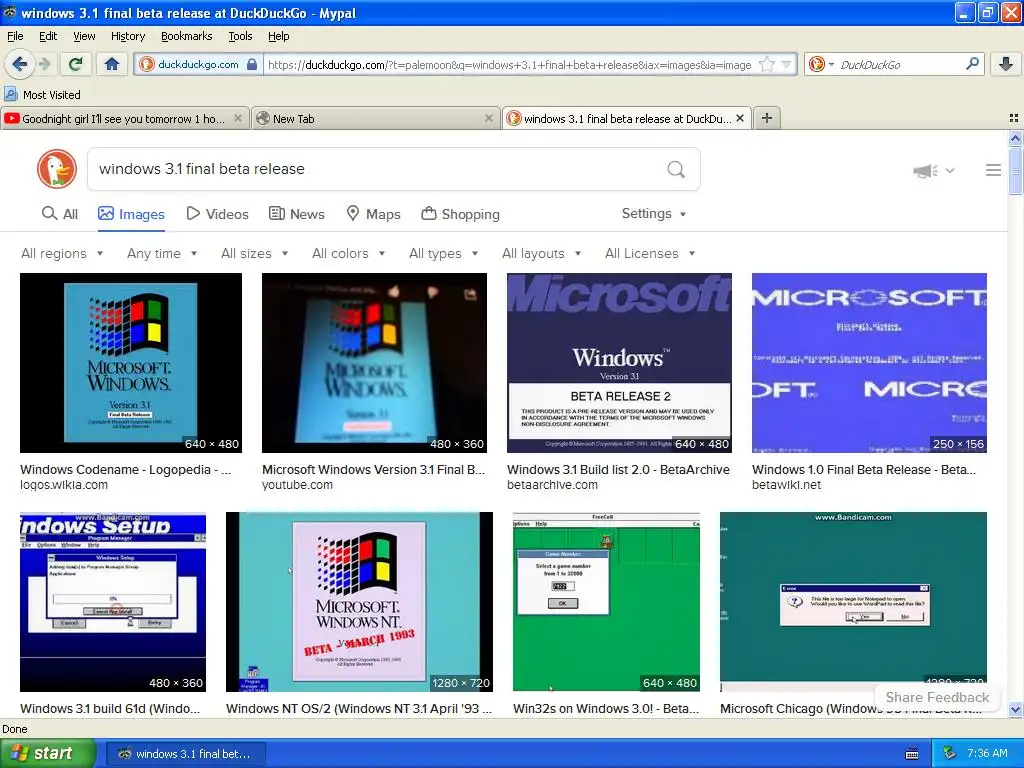Select the search engine DuckDuckGo icon dropdown
Viewport: 1024px width, 768px height.
click(x=821, y=64)
